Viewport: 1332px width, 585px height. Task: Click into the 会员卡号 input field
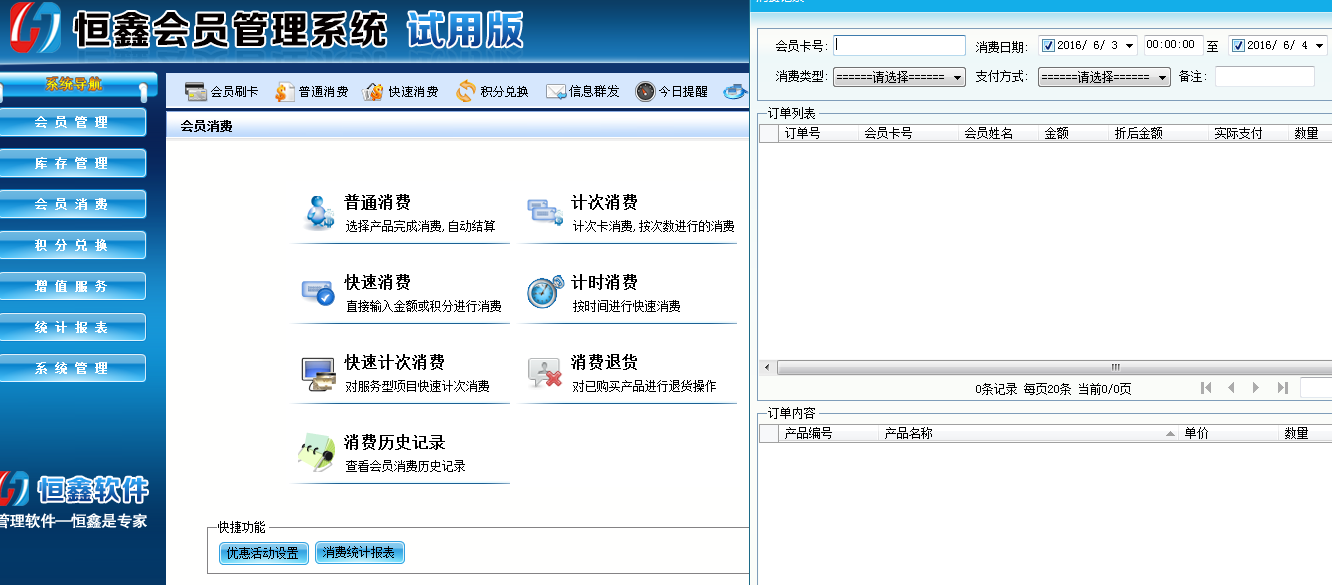point(900,45)
